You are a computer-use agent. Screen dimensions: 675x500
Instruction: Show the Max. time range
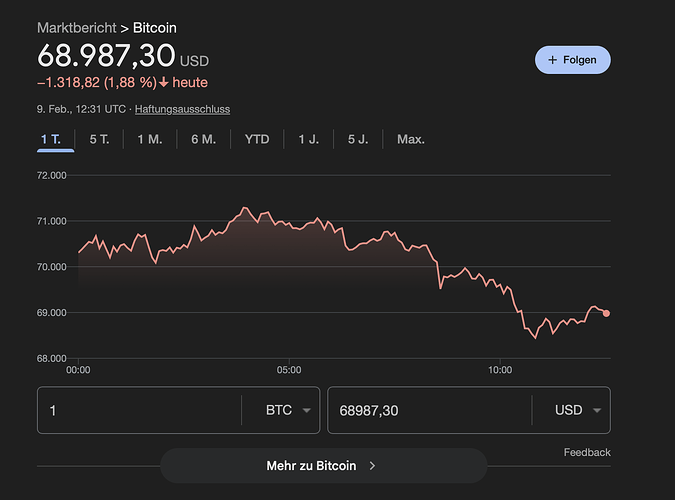(411, 139)
